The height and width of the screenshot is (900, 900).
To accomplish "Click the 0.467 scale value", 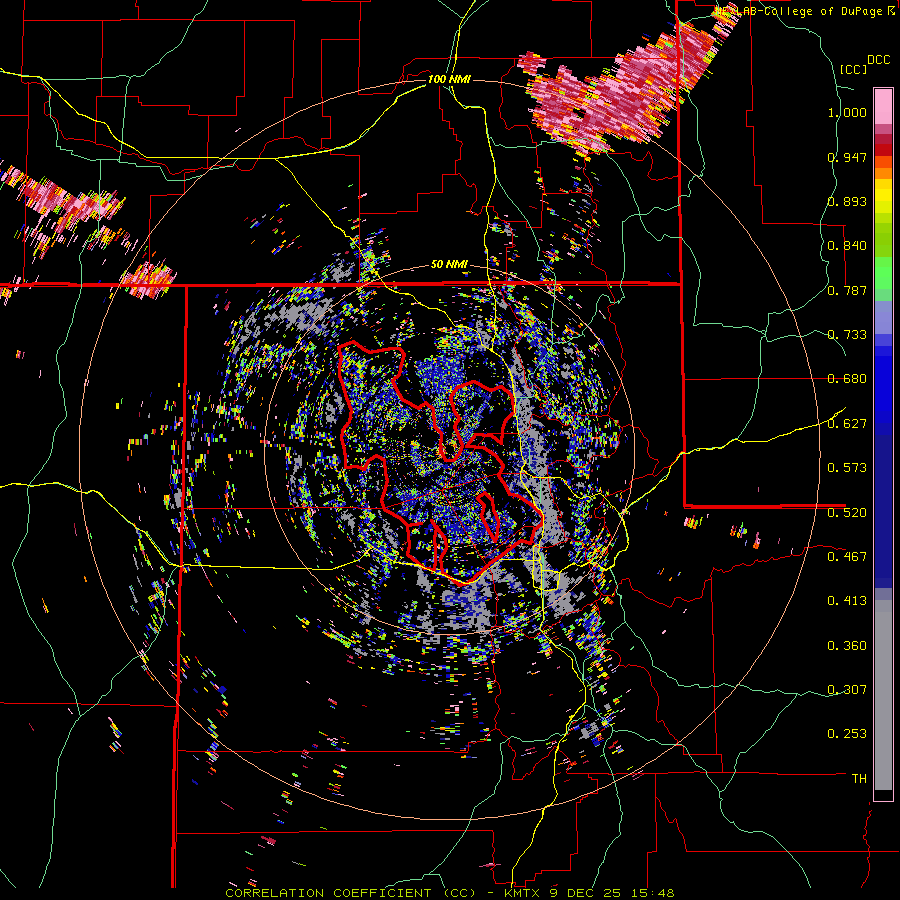I will [x=847, y=556].
